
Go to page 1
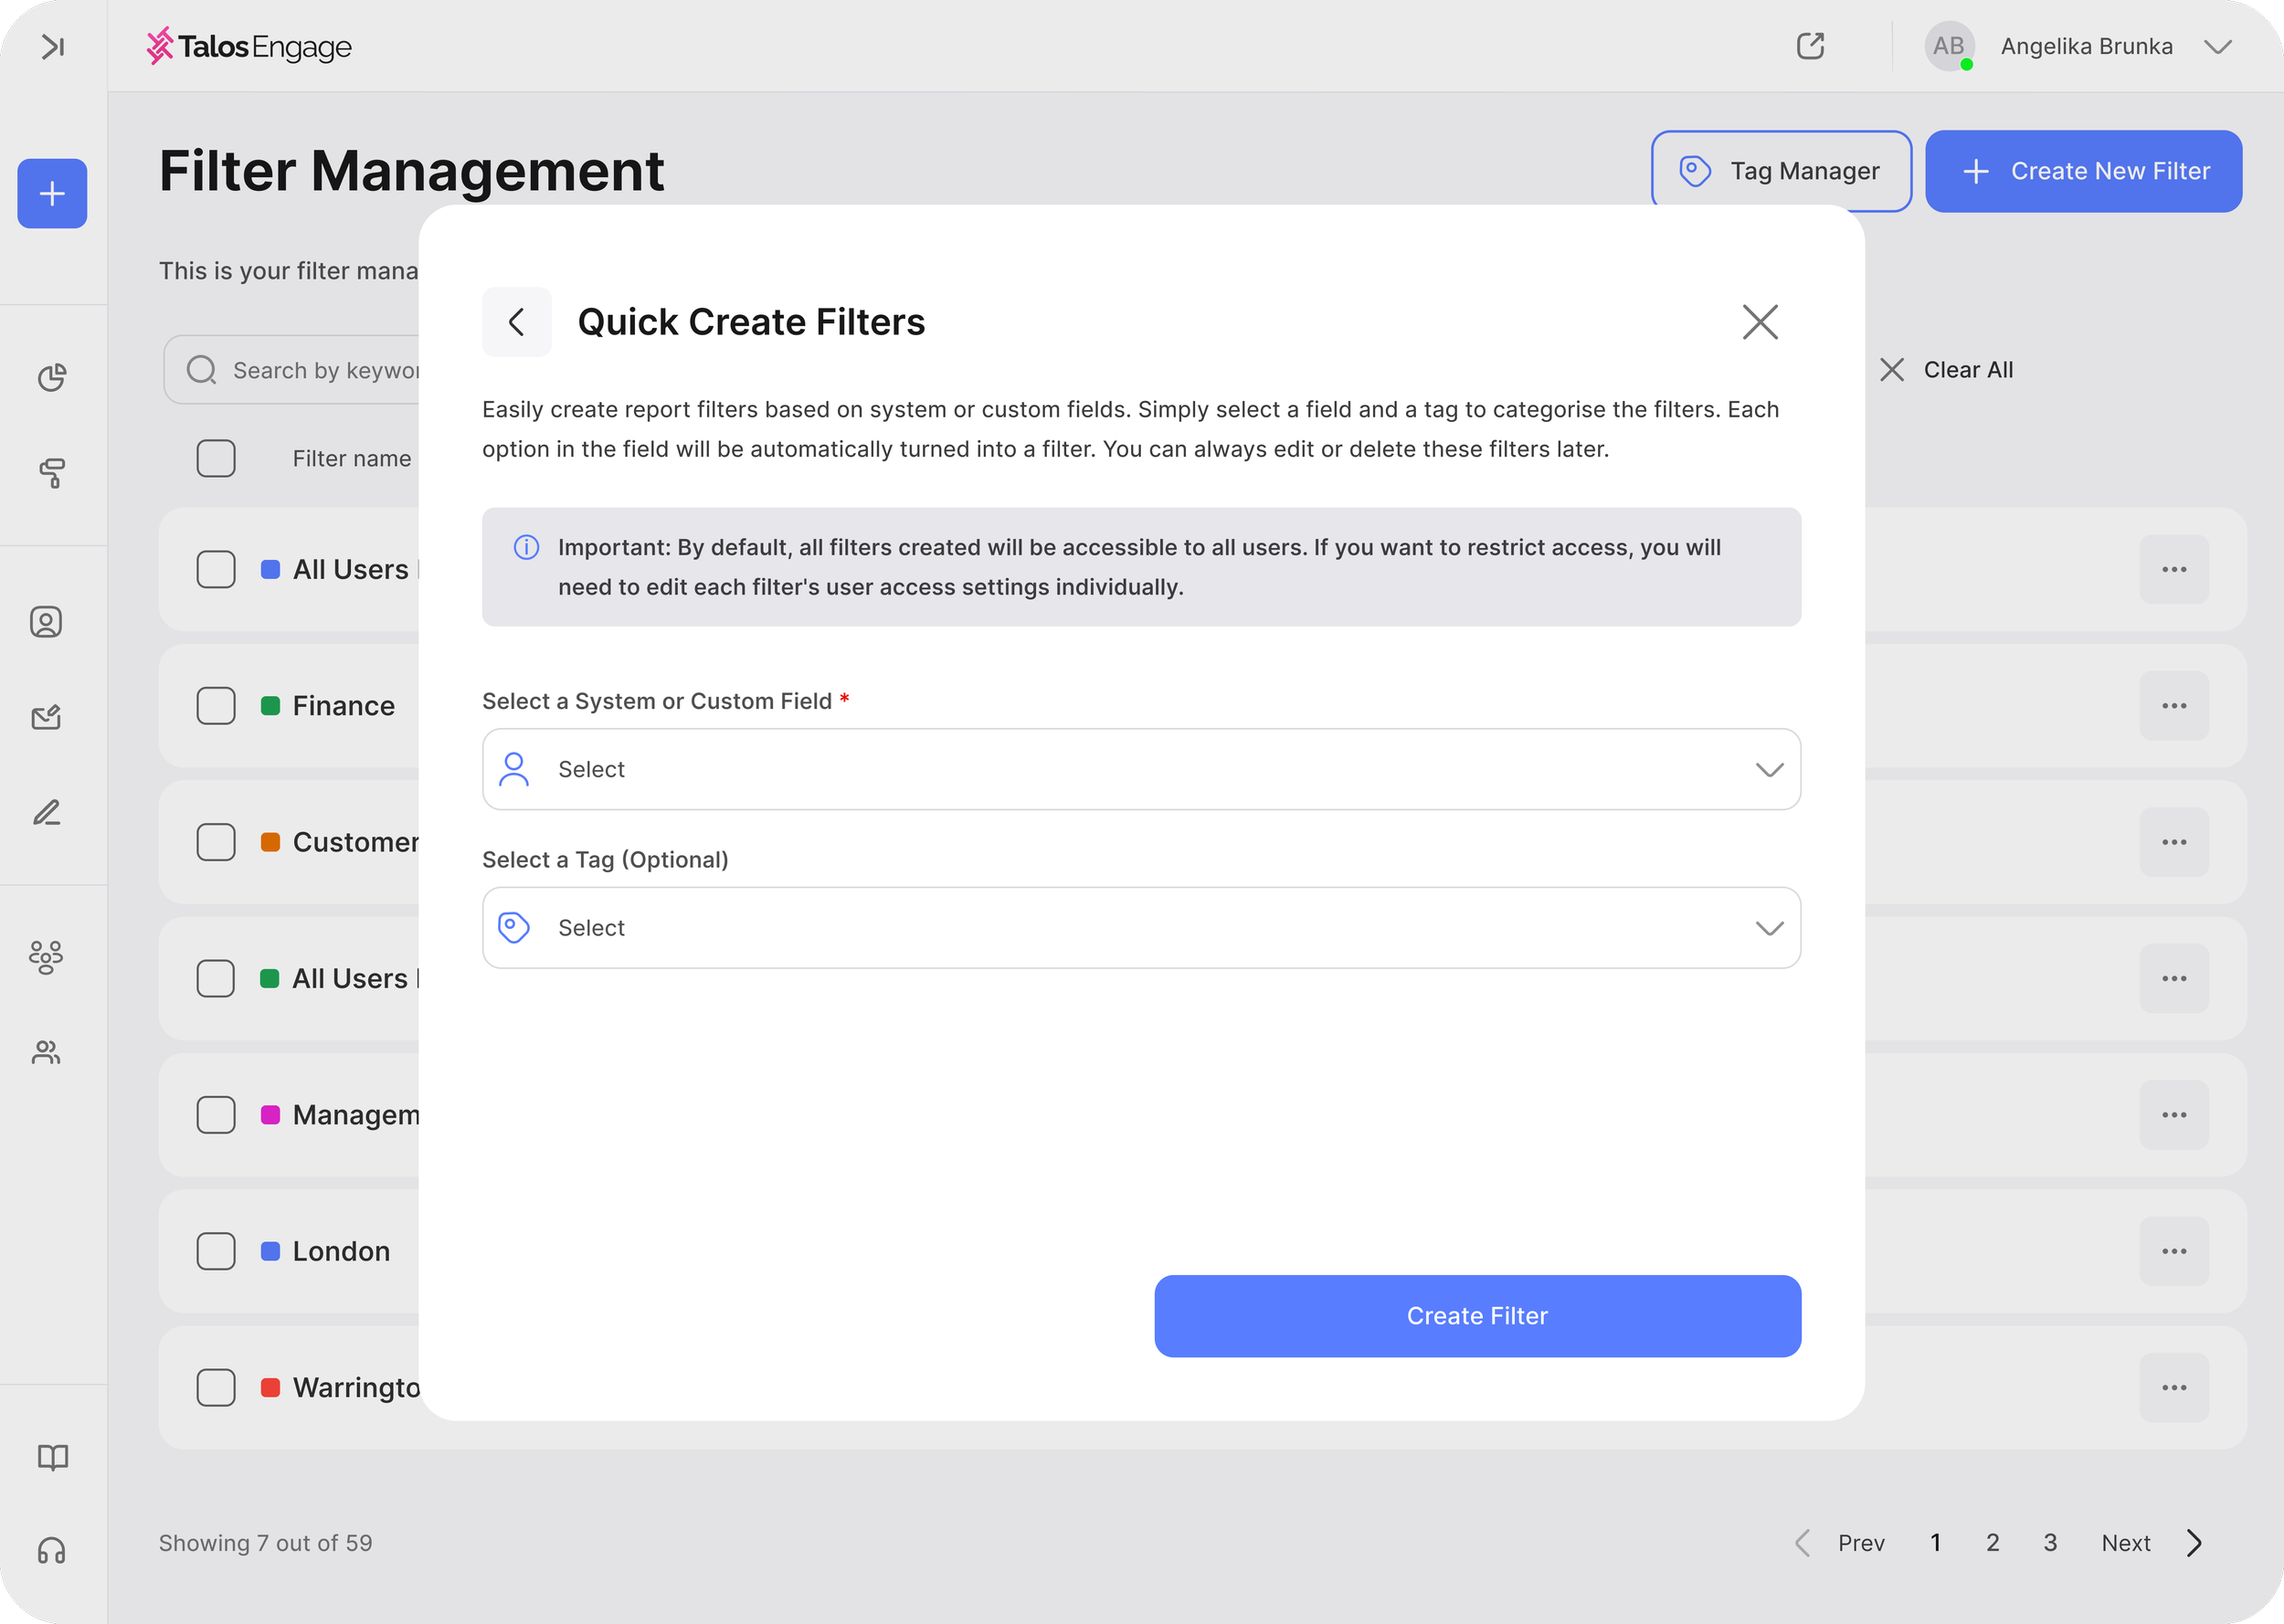pyautogui.click(x=1935, y=1543)
